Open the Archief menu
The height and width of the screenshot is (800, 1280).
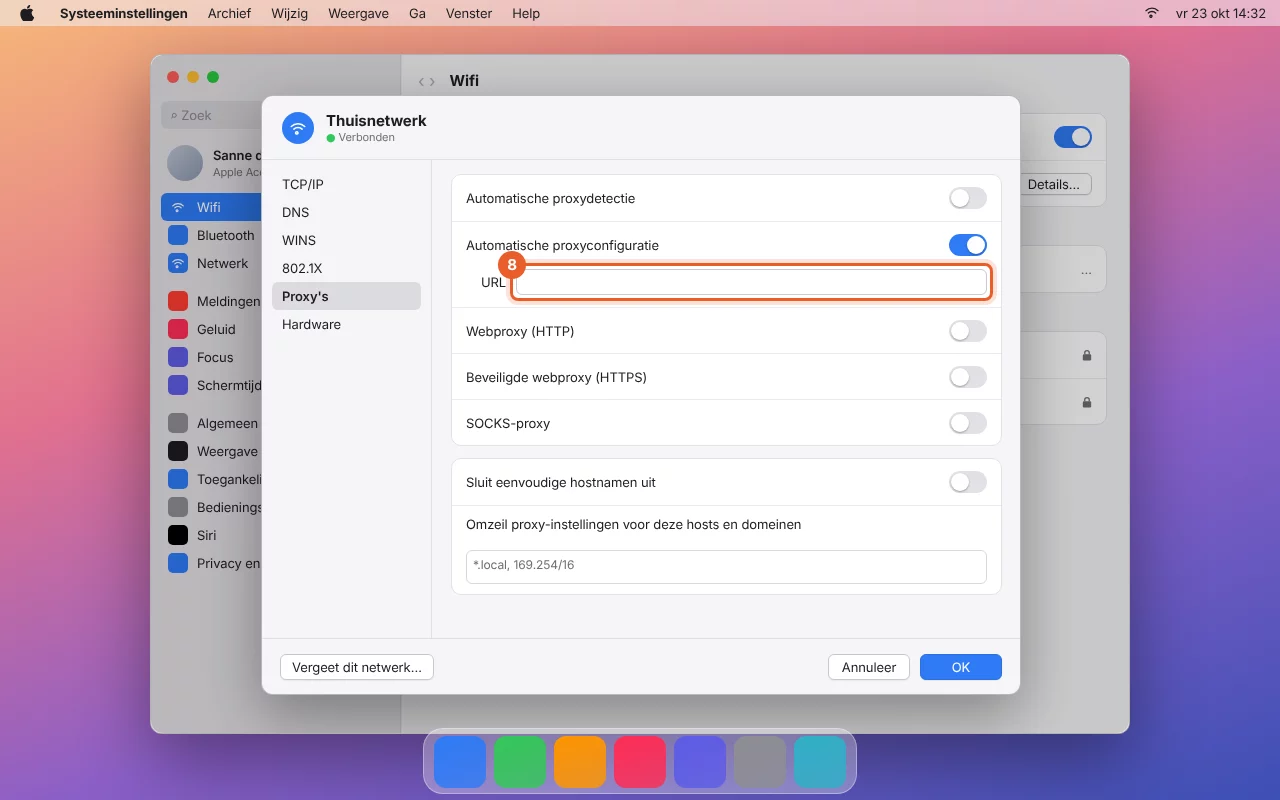pyautogui.click(x=229, y=13)
